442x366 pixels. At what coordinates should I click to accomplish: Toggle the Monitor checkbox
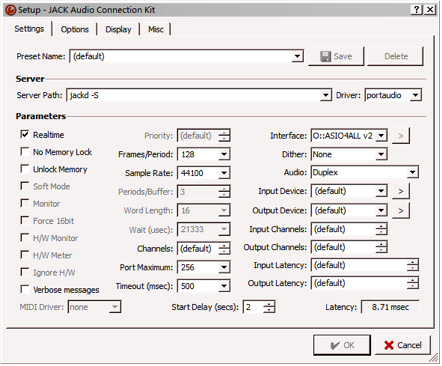(25, 203)
